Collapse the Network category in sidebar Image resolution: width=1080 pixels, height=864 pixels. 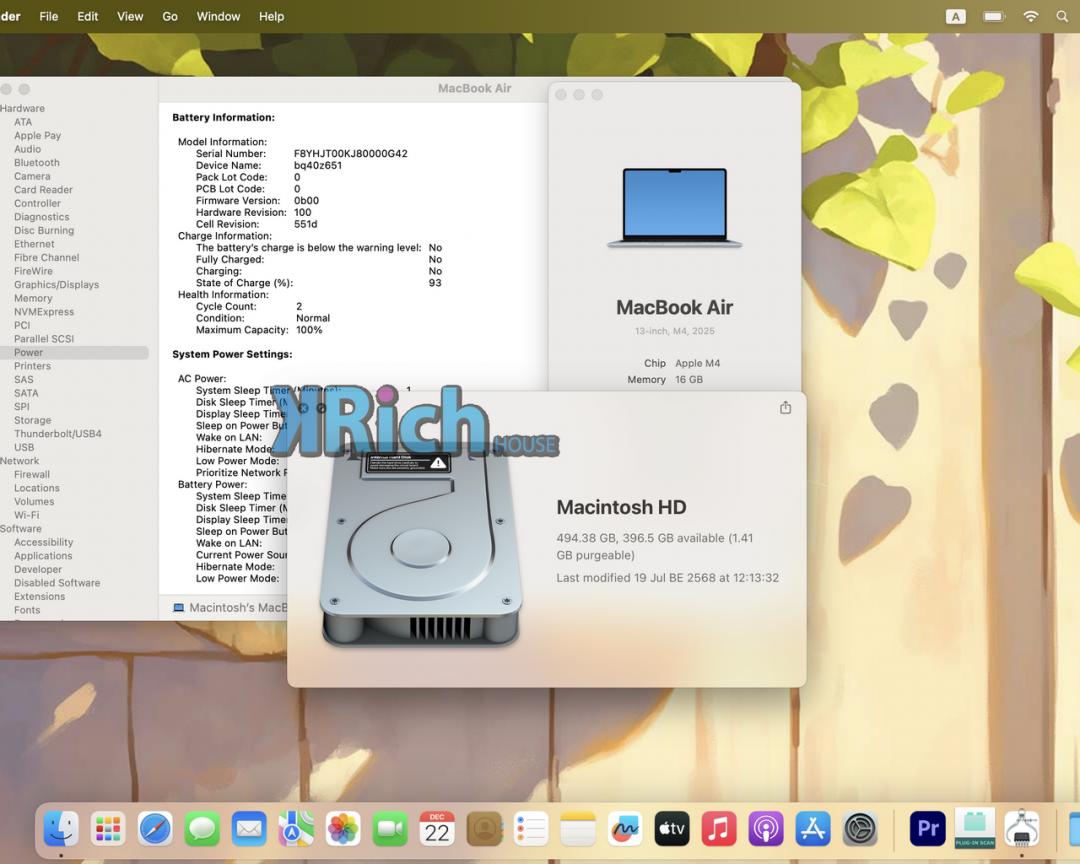[x=20, y=461]
